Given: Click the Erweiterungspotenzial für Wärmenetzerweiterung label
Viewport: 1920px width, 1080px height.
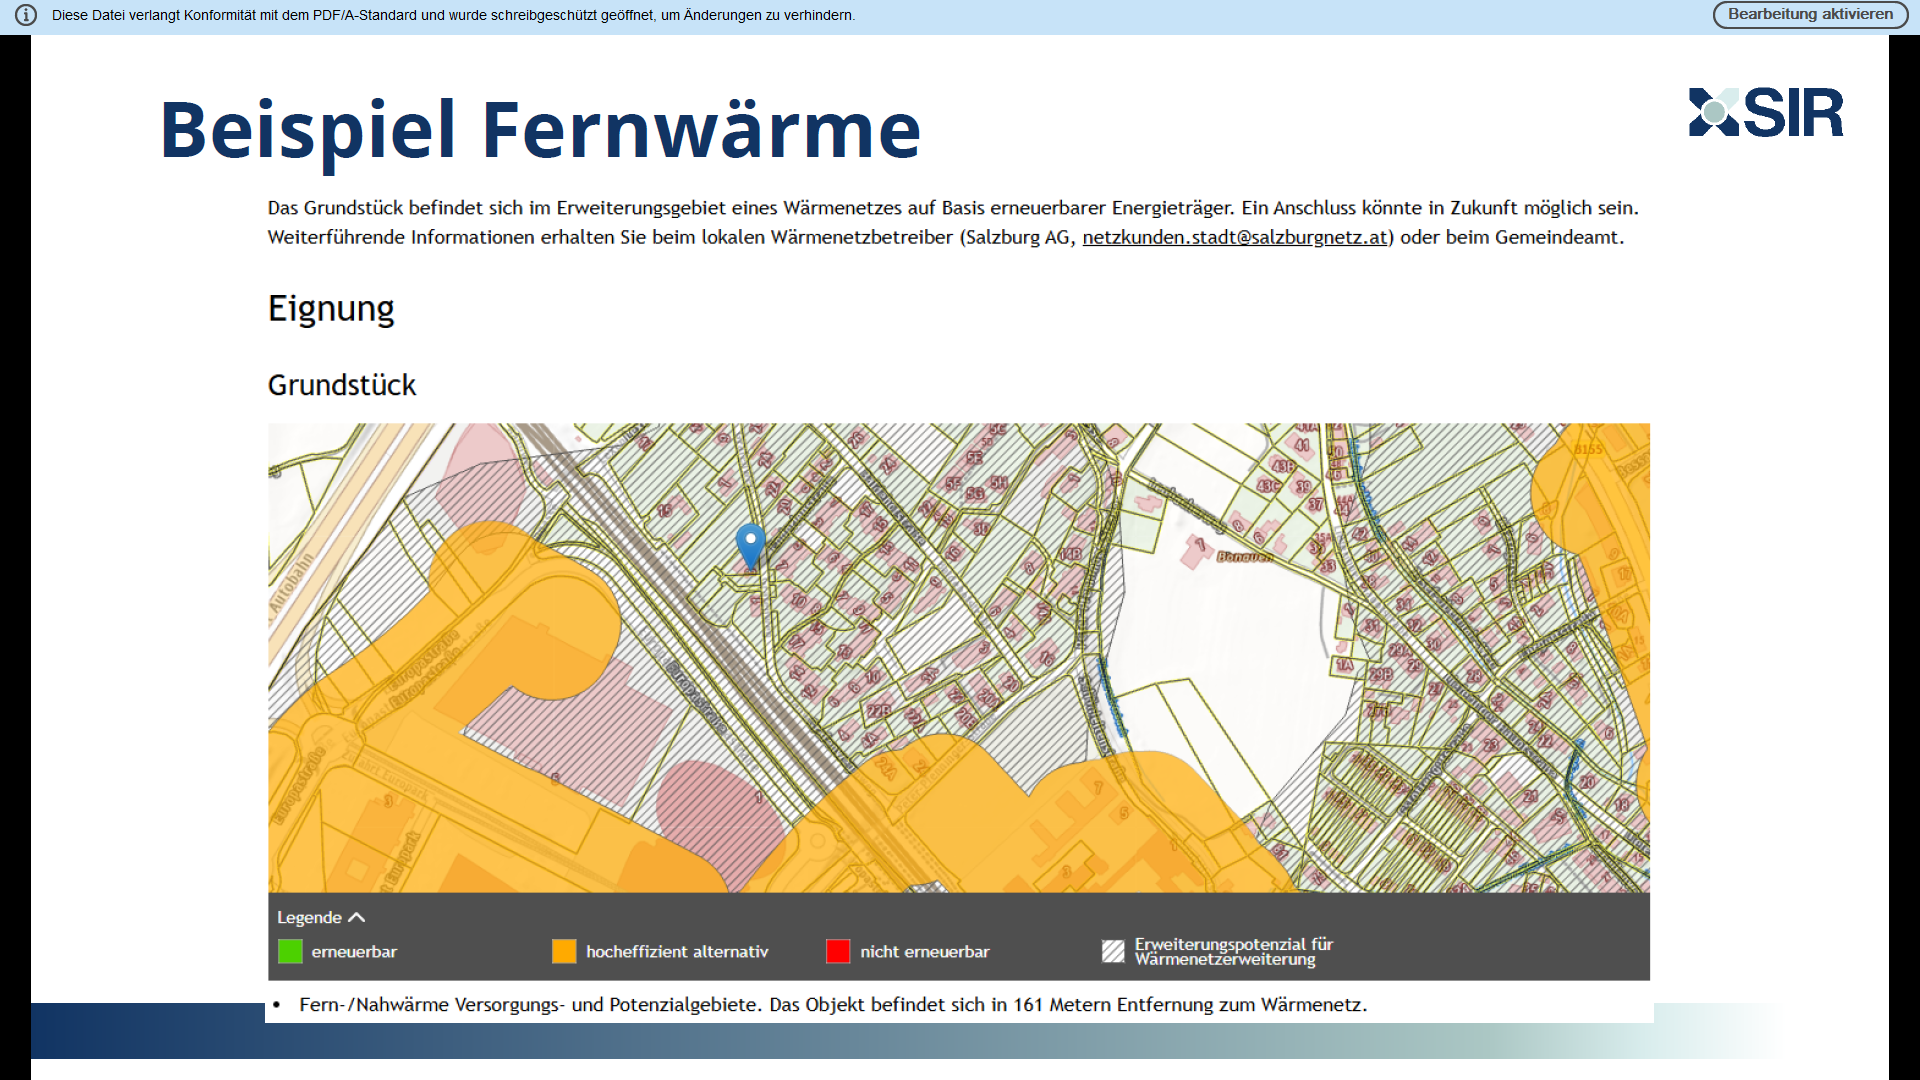Looking at the screenshot, I should (1233, 951).
